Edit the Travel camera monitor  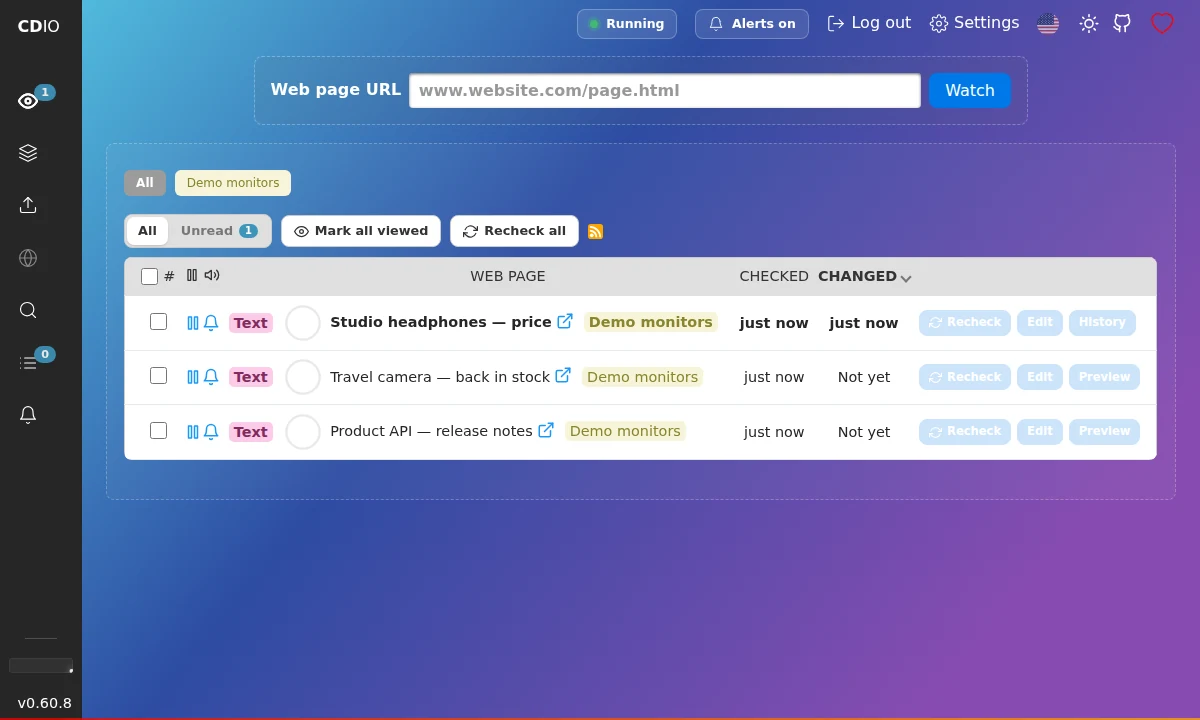click(x=1040, y=377)
